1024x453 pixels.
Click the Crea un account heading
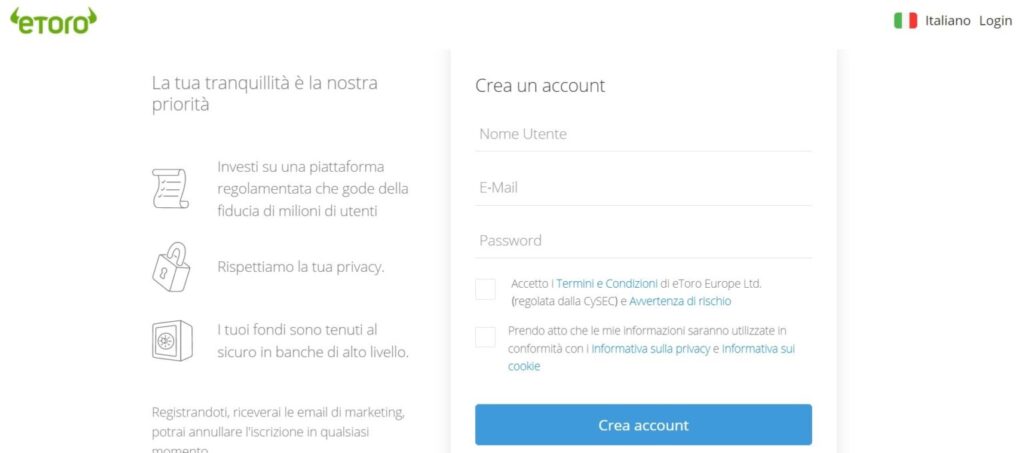(540, 86)
